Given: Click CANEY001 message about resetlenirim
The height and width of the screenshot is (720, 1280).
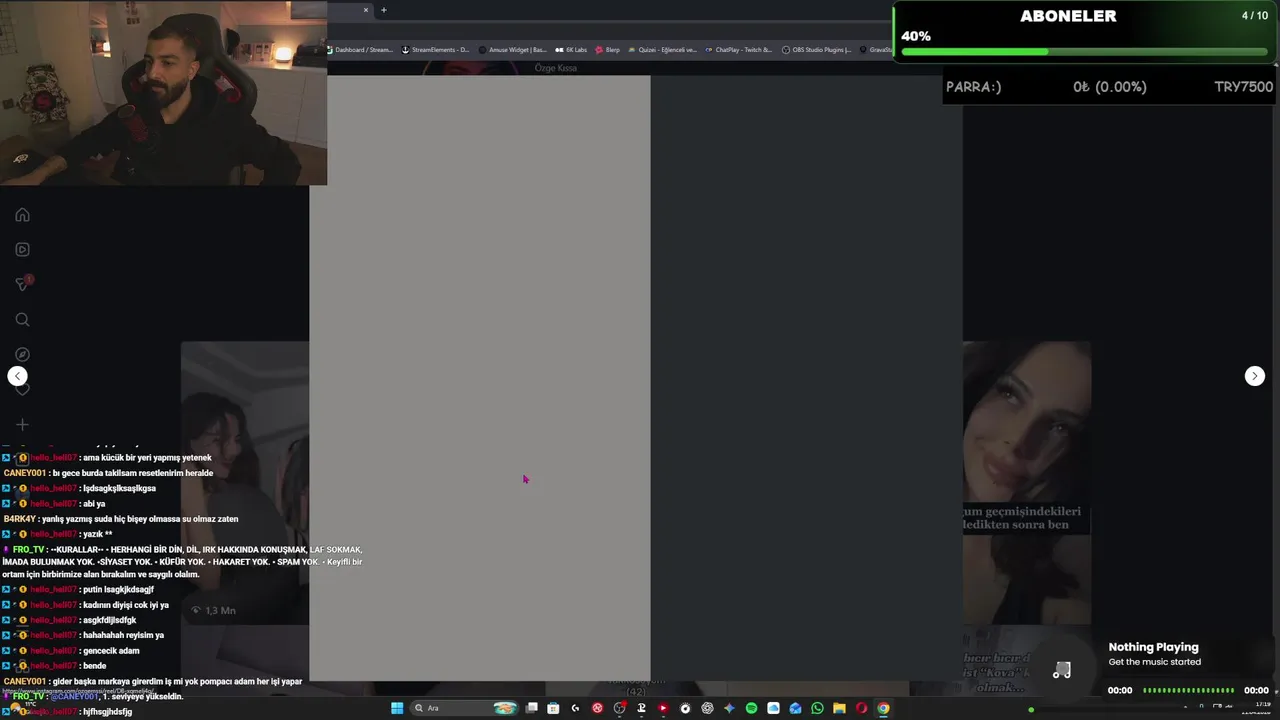Looking at the screenshot, I should (108, 473).
